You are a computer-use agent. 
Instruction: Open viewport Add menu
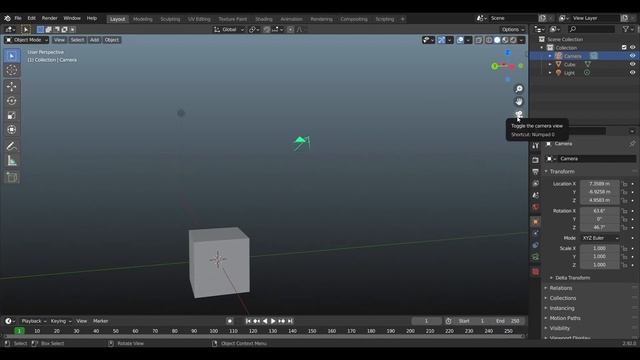coord(94,40)
